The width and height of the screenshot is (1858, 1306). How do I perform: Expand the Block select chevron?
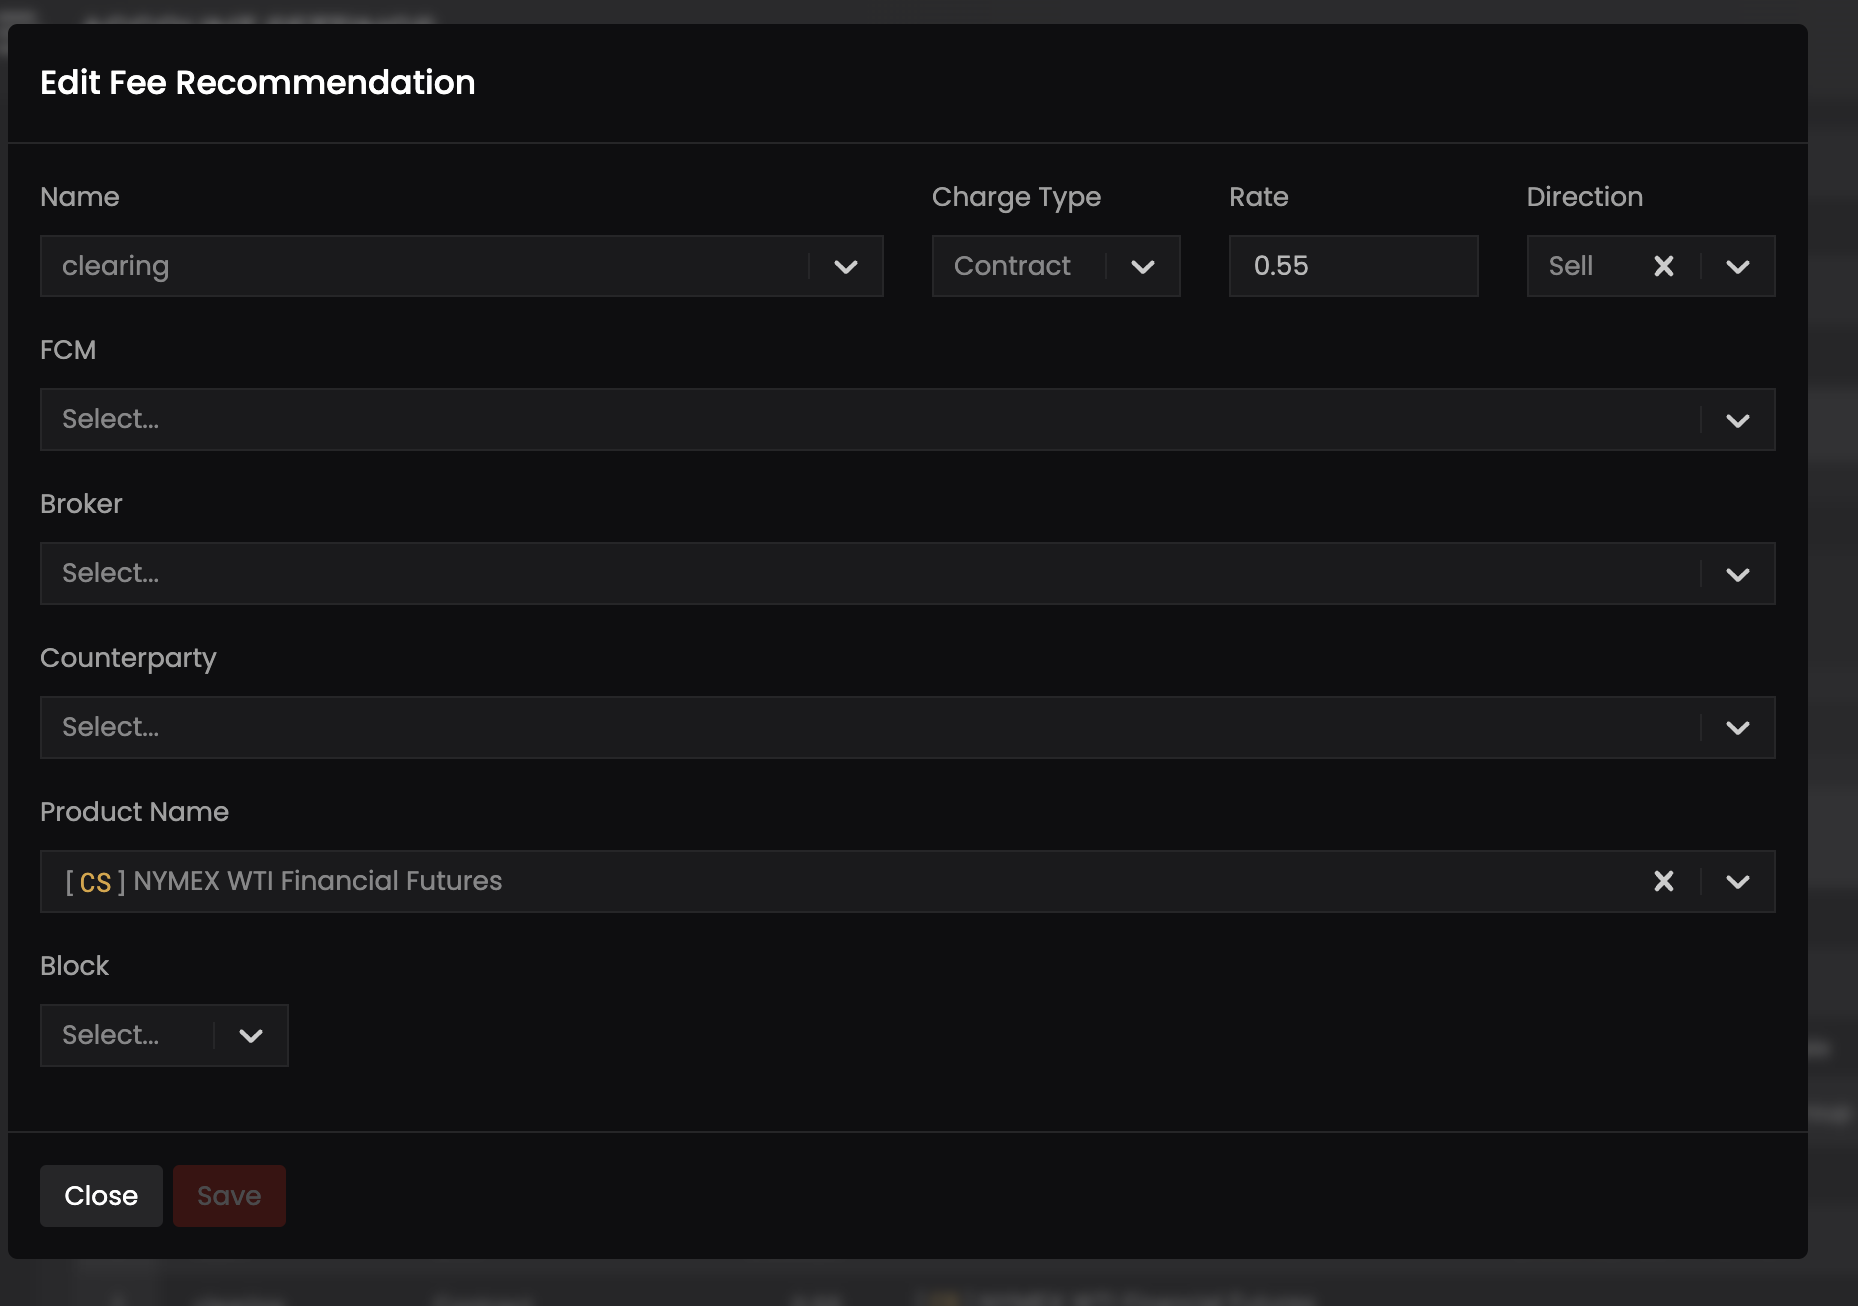tap(251, 1036)
